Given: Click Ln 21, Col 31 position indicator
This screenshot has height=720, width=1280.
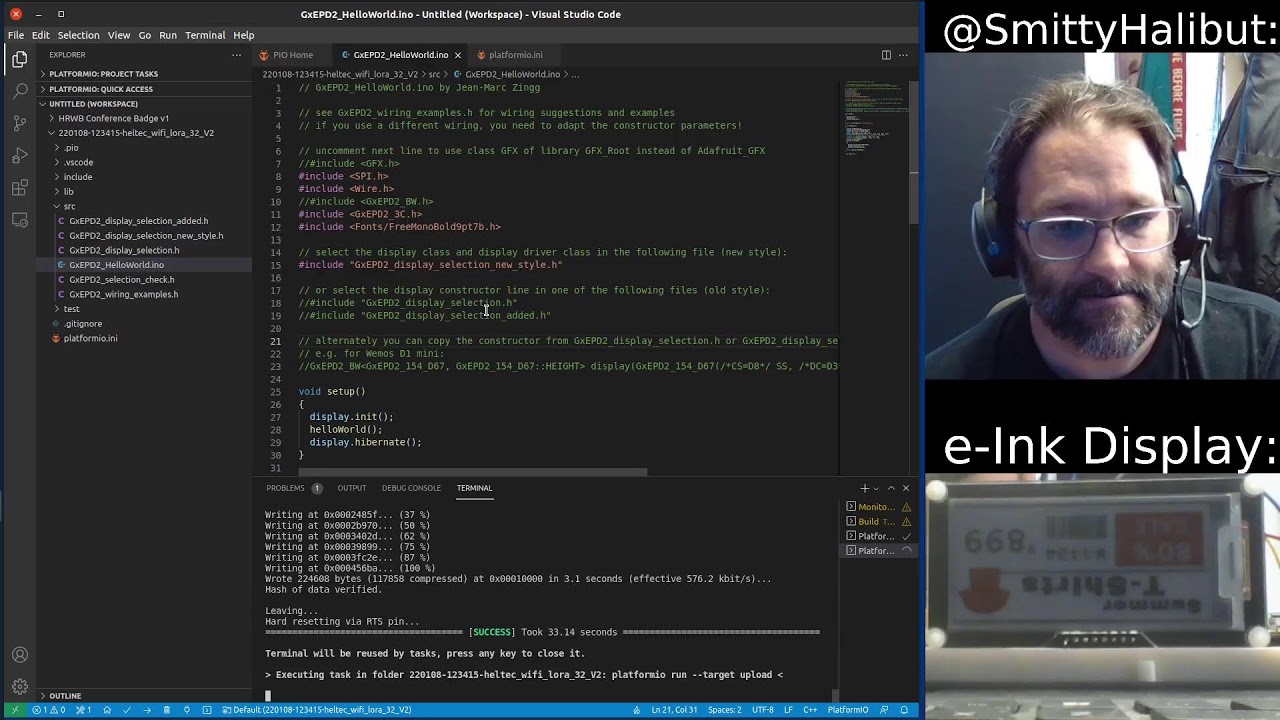Looking at the screenshot, I should coord(676,710).
